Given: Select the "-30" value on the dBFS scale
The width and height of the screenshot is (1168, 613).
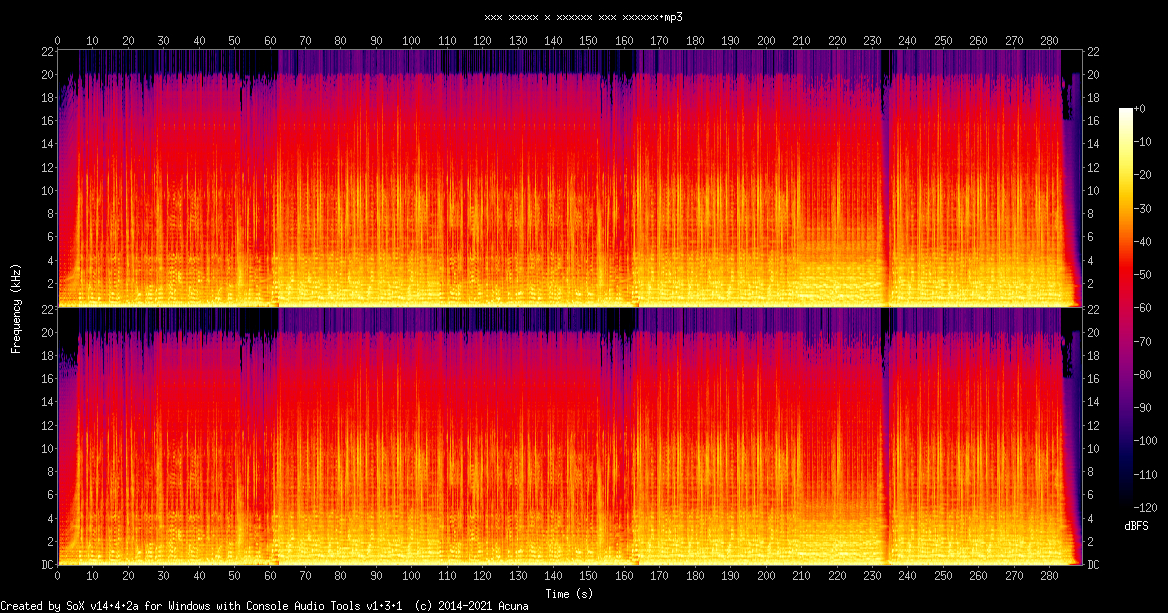Looking at the screenshot, I should pyautogui.click(x=1143, y=209).
